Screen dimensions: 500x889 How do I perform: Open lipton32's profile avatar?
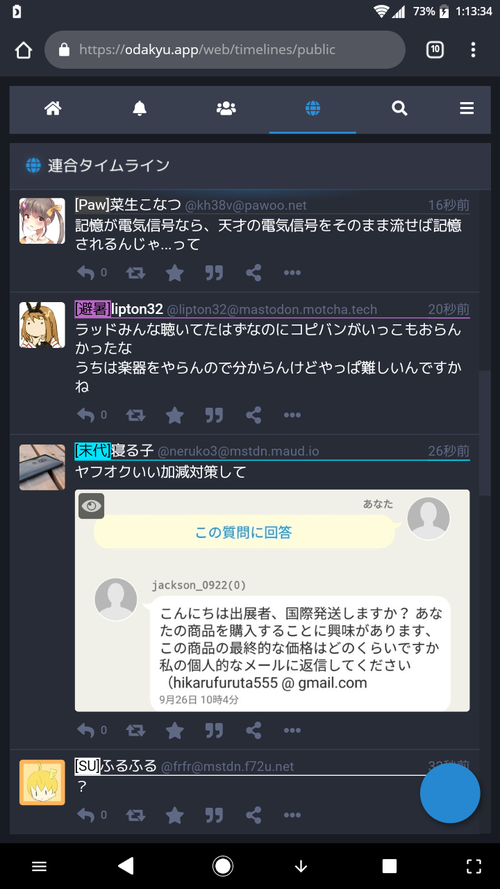tap(42, 325)
